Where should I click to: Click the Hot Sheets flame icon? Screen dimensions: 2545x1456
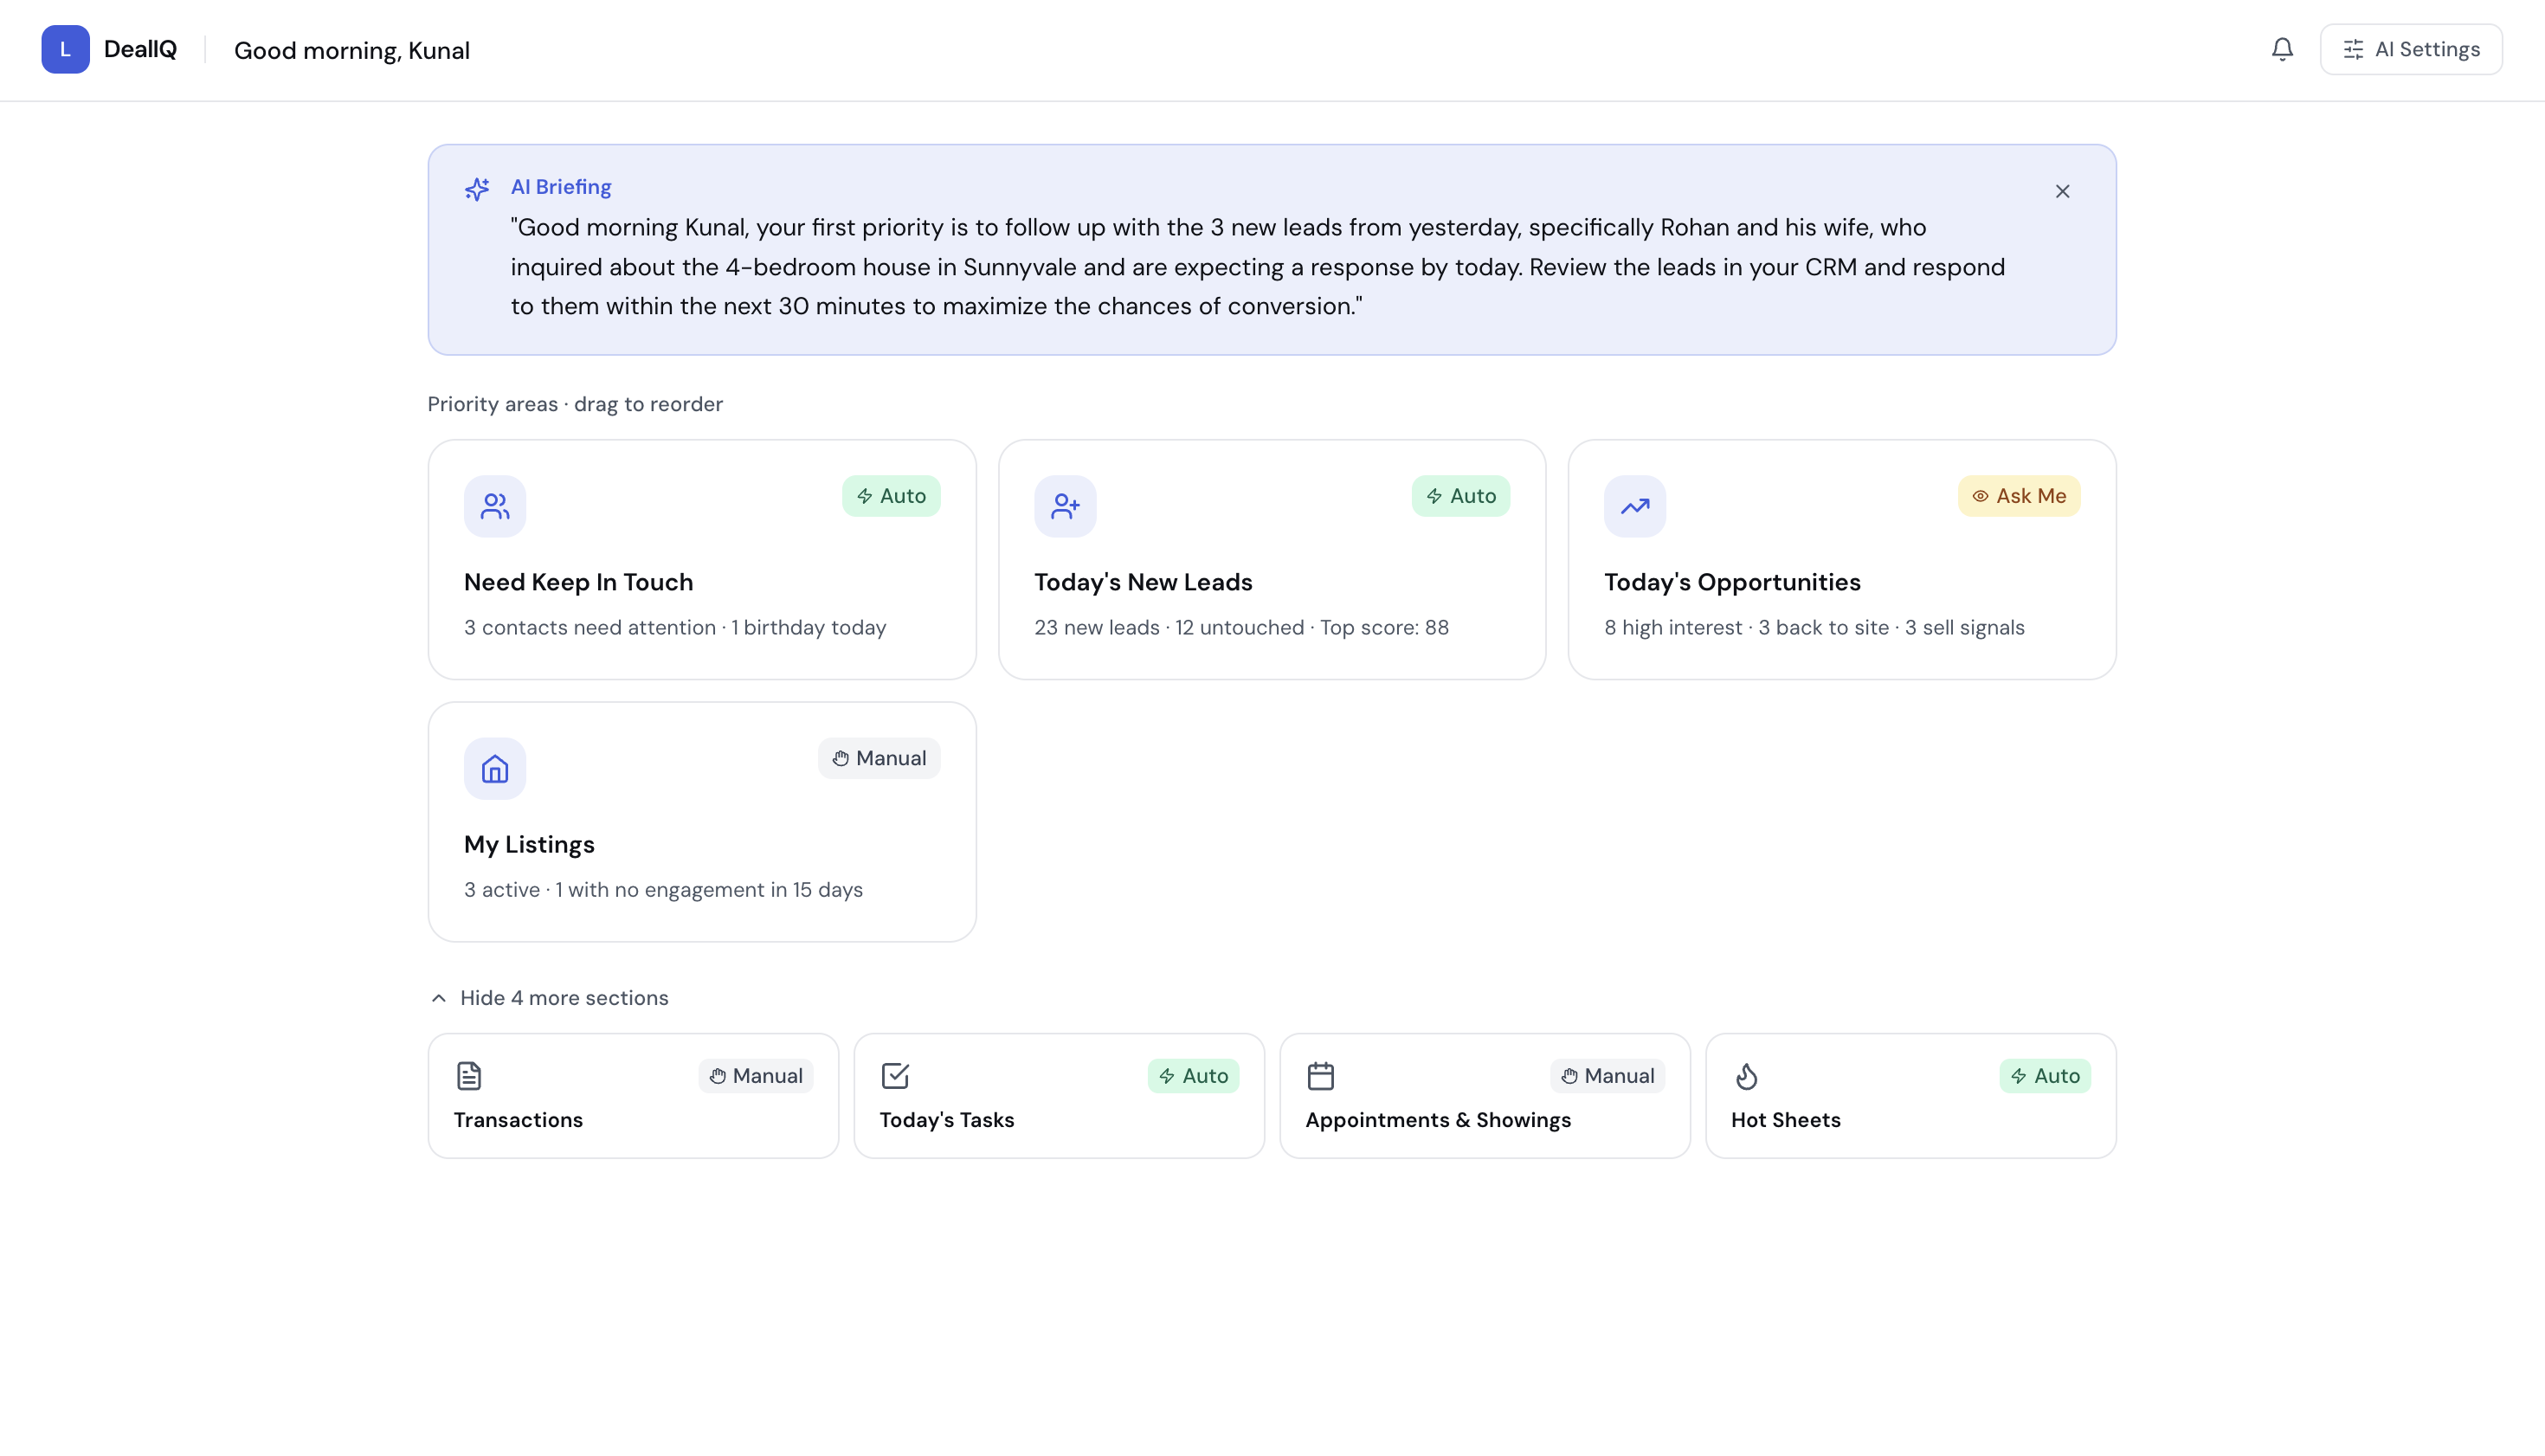point(1746,1076)
